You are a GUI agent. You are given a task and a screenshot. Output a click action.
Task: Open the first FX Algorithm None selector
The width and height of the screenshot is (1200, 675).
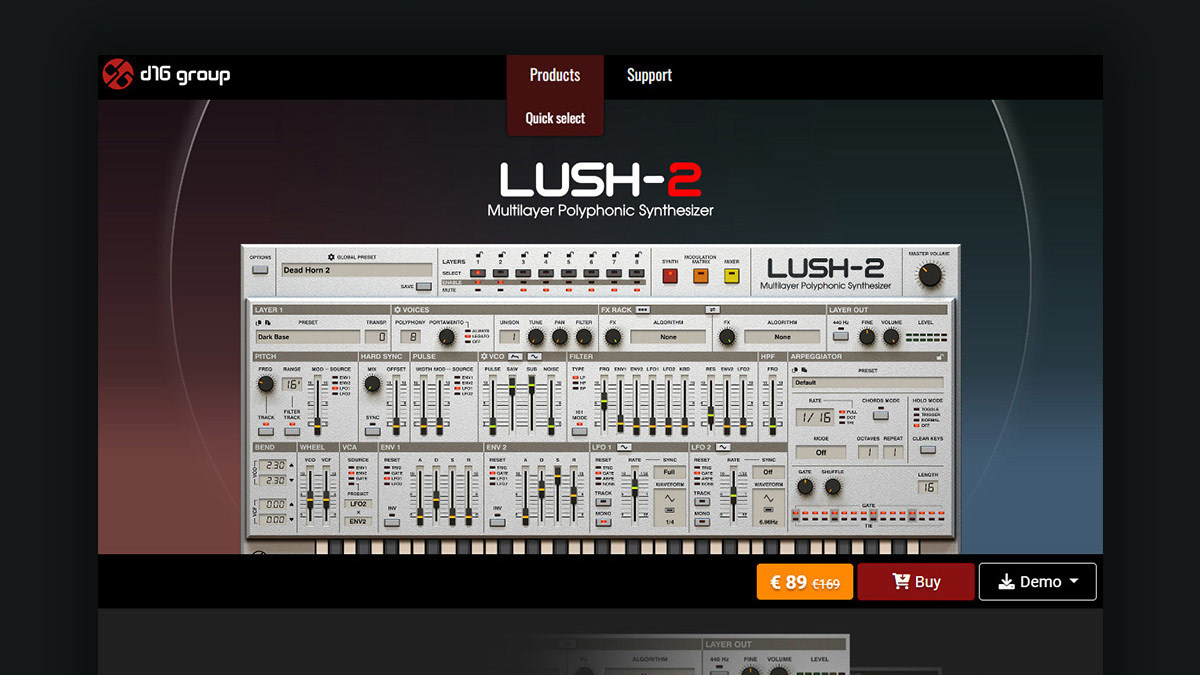pos(668,337)
